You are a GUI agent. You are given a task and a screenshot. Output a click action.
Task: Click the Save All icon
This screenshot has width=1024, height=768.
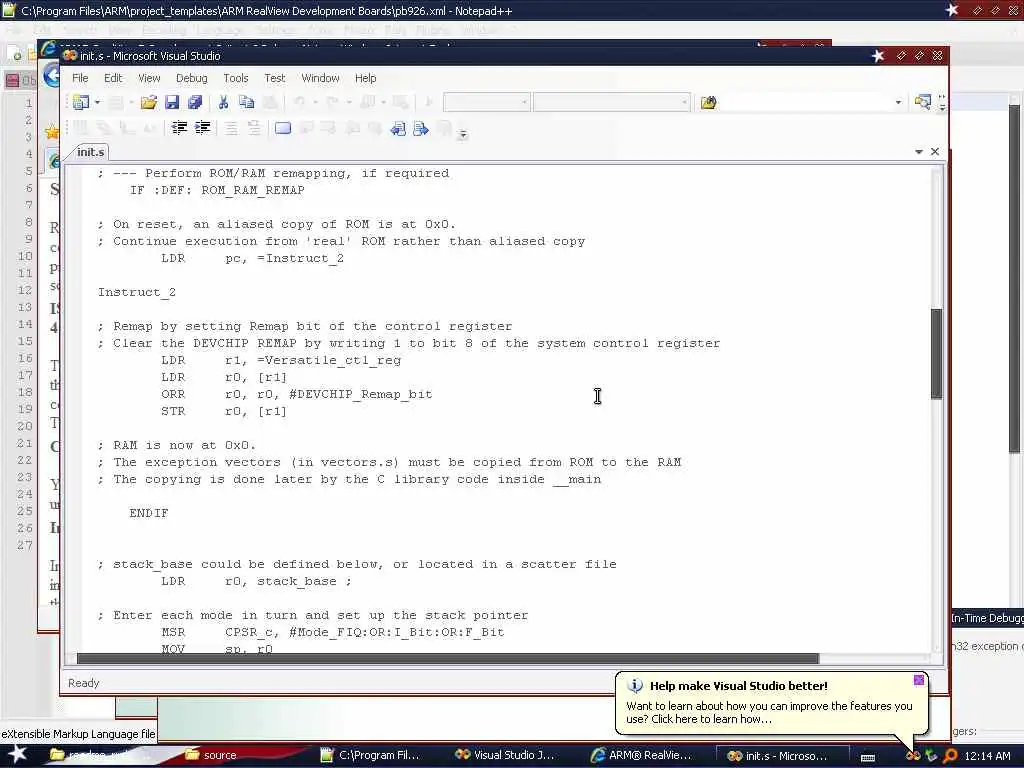[x=195, y=103]
